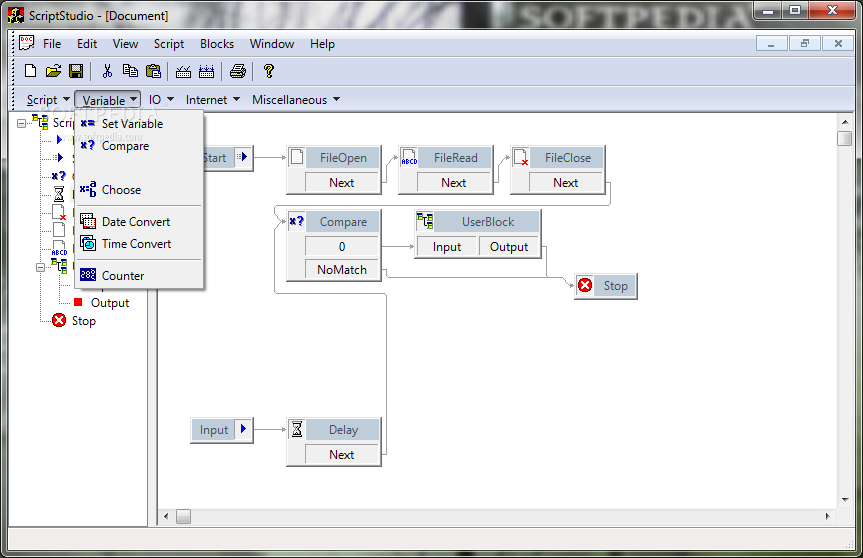The width and height of the screenshot is (863, 558).
Task: Click the canvas scroll down arrow
Action: [845, 500]
